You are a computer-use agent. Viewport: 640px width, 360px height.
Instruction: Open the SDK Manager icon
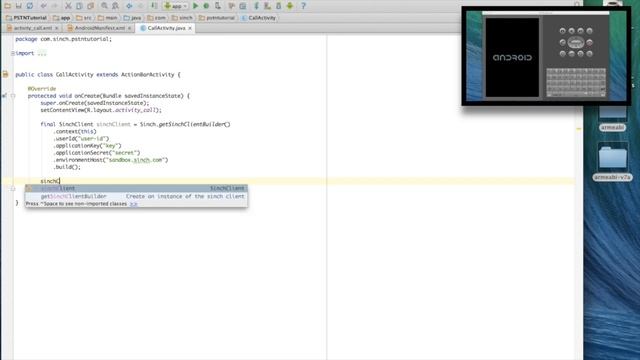tap(278, 6)
